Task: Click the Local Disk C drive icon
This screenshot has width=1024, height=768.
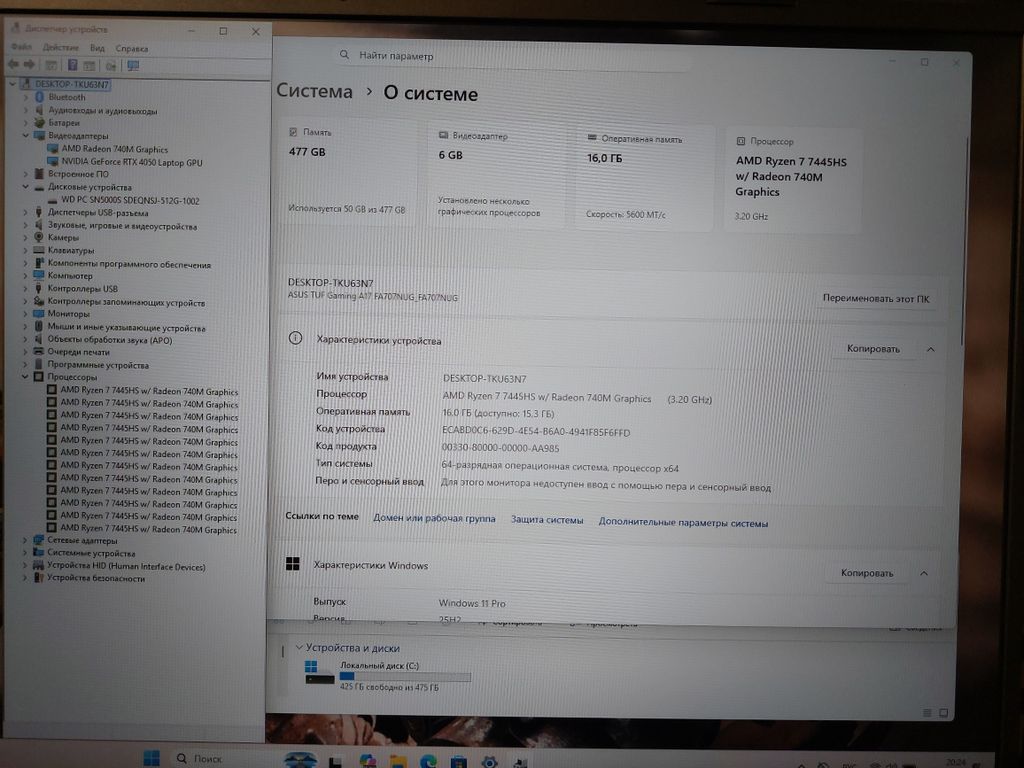Action: pyautogui.click(x=319, y=673)
